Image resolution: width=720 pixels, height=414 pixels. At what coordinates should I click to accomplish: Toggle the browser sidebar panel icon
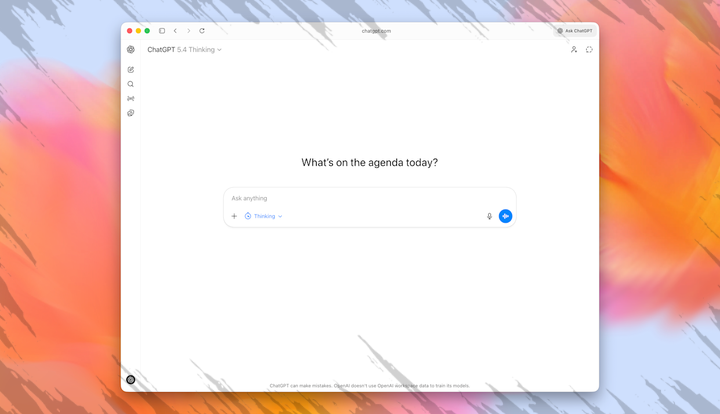click(162, 31)
